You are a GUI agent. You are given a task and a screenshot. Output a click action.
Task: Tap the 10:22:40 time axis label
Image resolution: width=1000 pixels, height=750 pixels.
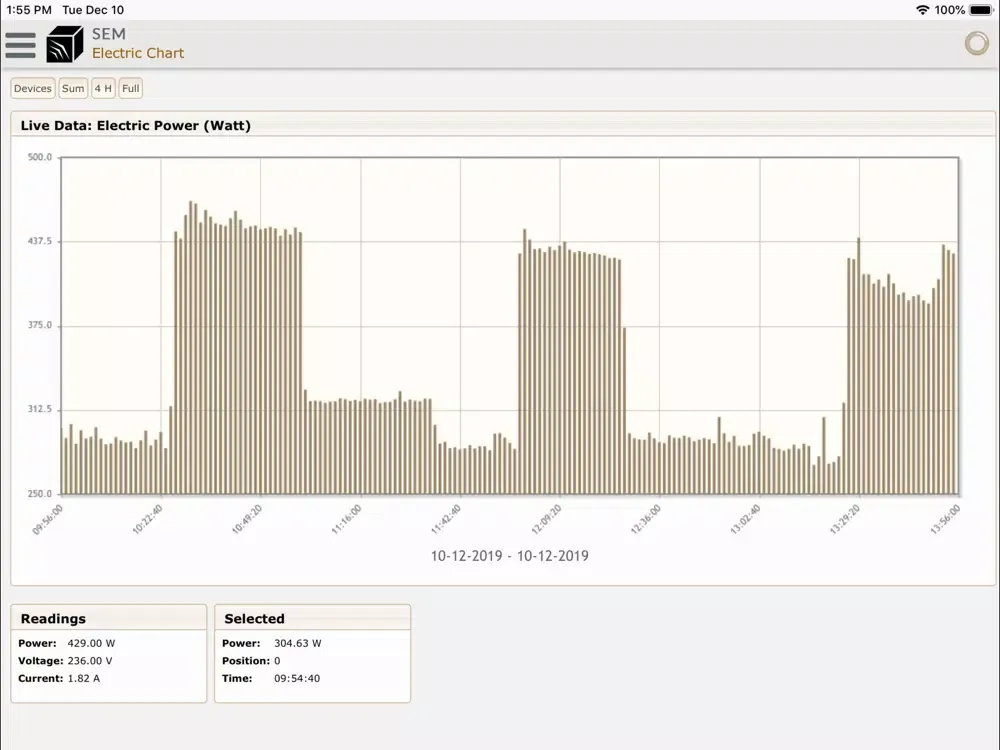[x=148, y=519]
